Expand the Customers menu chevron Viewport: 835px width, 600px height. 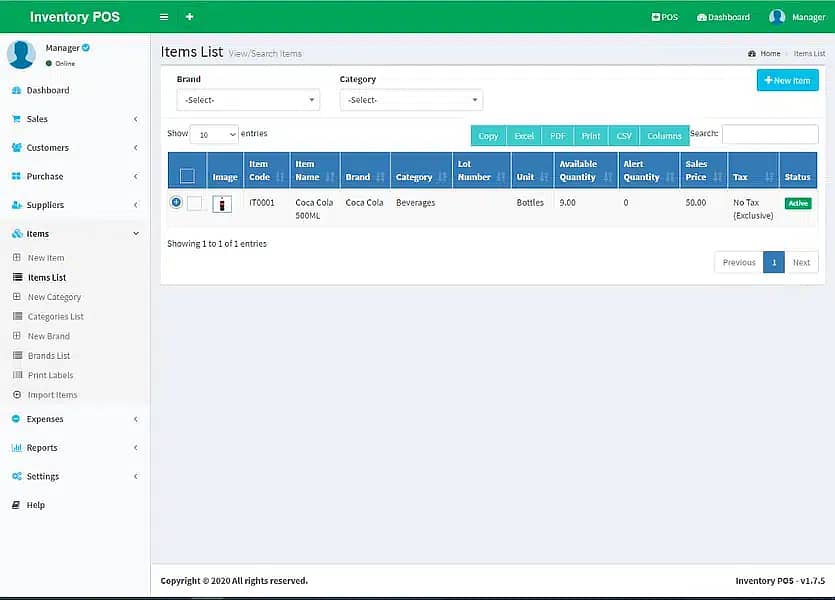click(x=136, y=147)
